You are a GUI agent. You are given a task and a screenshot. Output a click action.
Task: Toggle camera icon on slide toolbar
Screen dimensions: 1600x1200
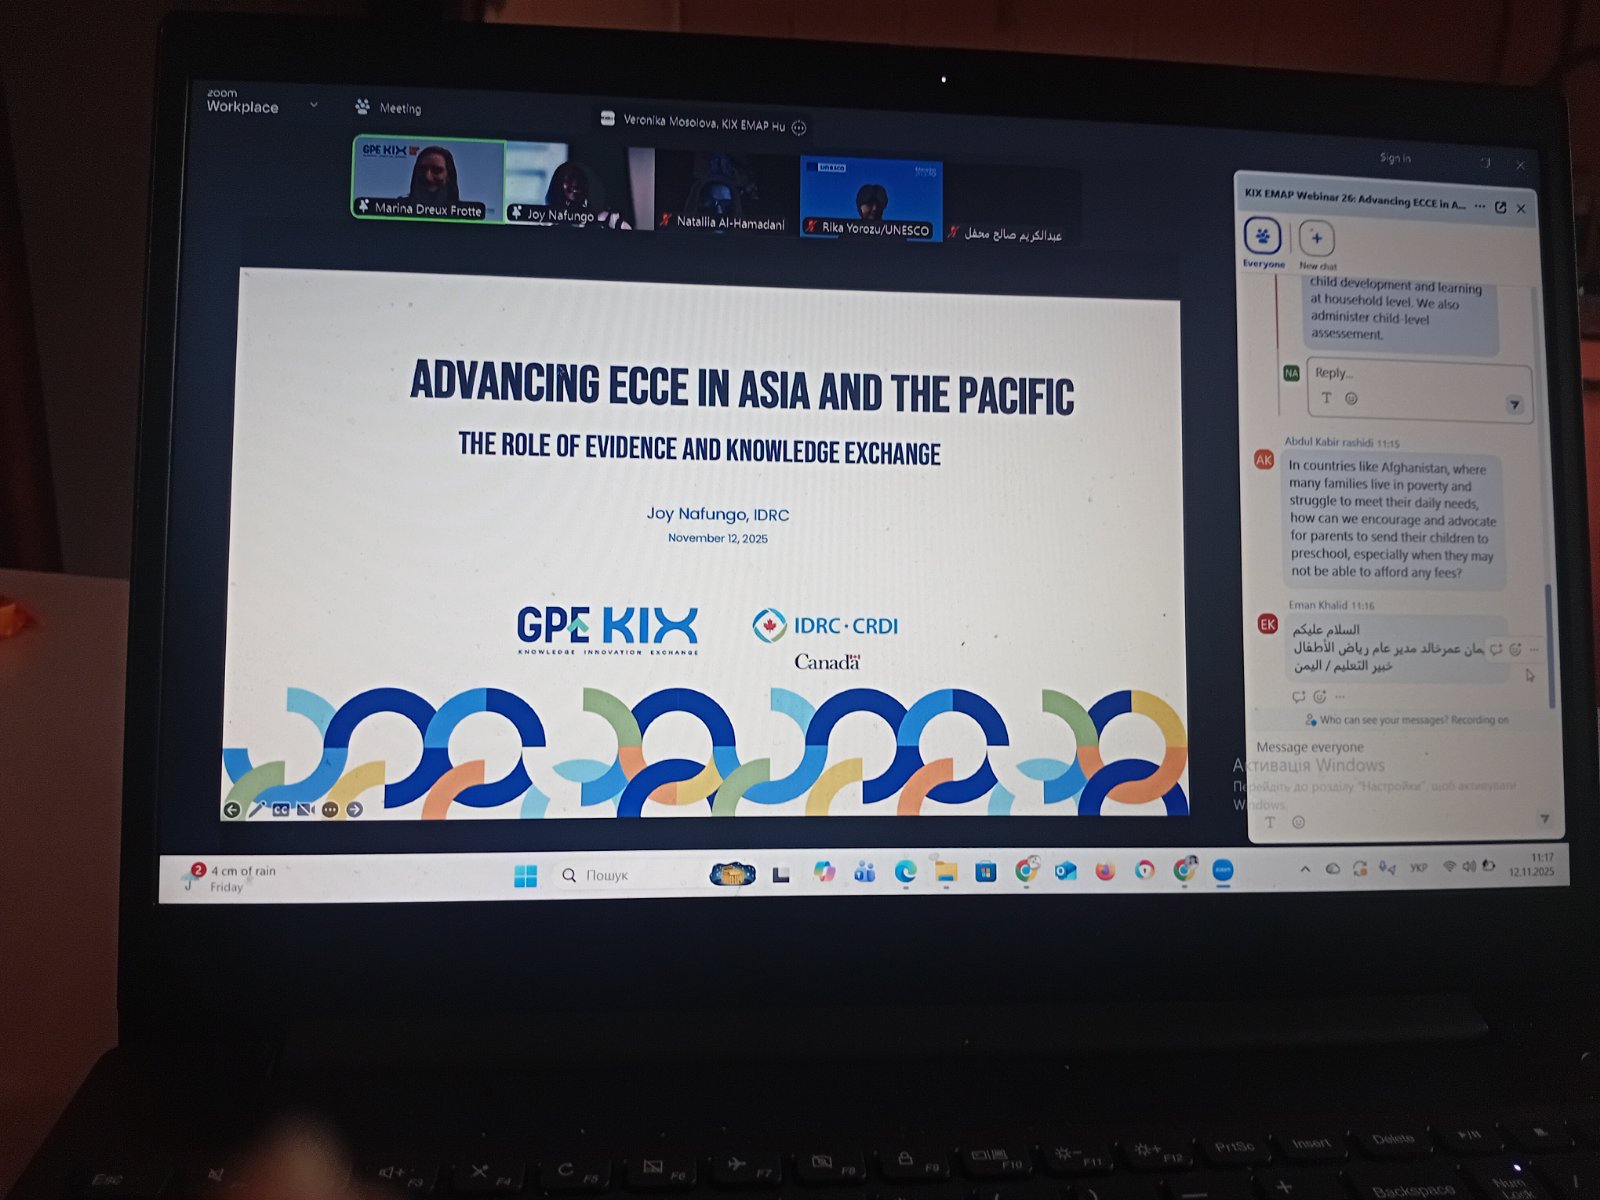[306, 810]
